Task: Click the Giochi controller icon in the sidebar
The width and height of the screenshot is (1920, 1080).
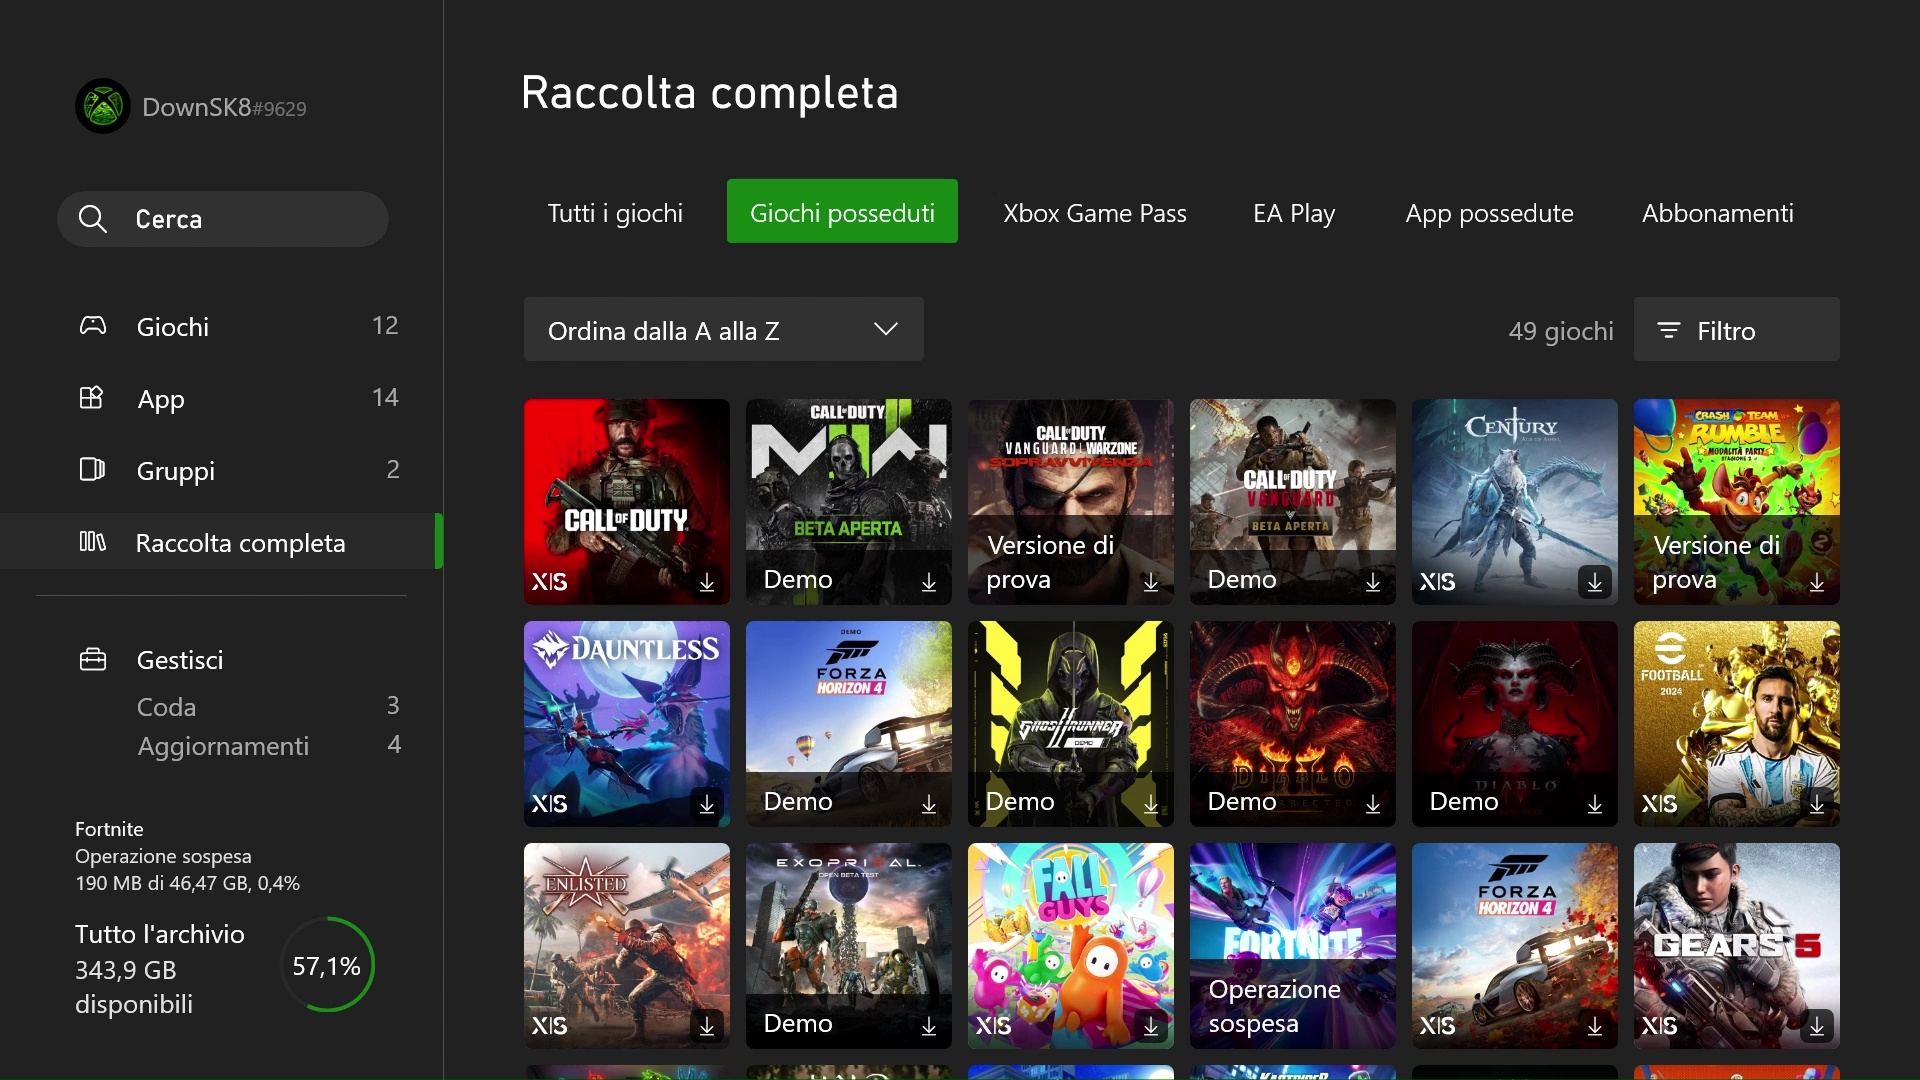Action: (93, 326)
